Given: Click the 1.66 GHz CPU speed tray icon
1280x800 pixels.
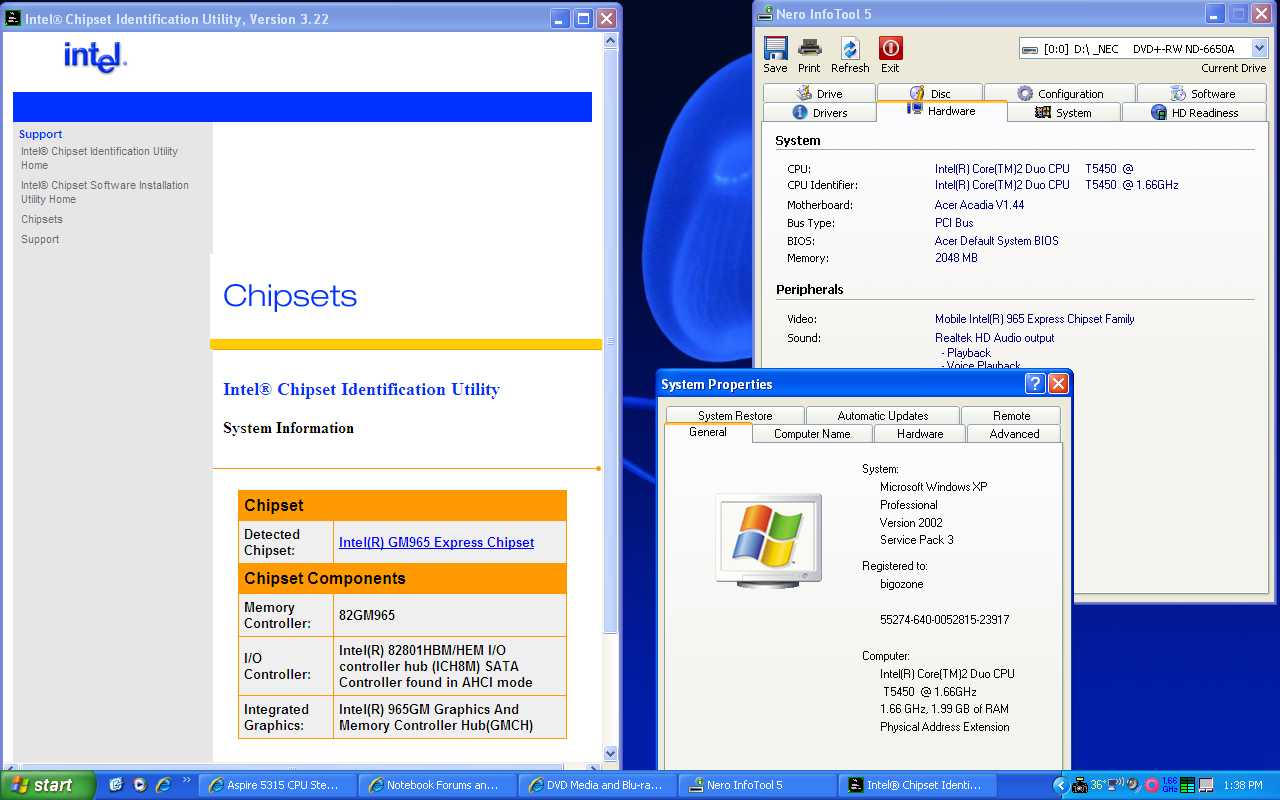Looking at the screenshot, I should [1170, 786].
